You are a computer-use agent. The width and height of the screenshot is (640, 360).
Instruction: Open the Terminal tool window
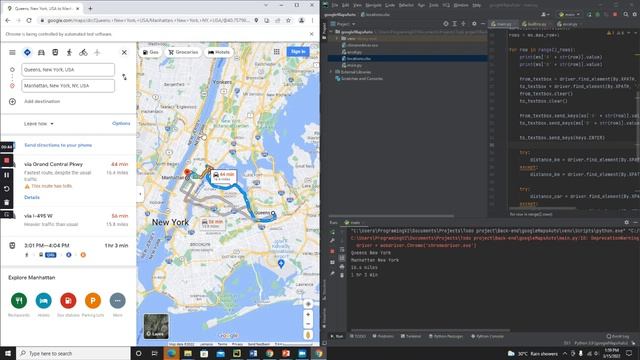point(411,336)
